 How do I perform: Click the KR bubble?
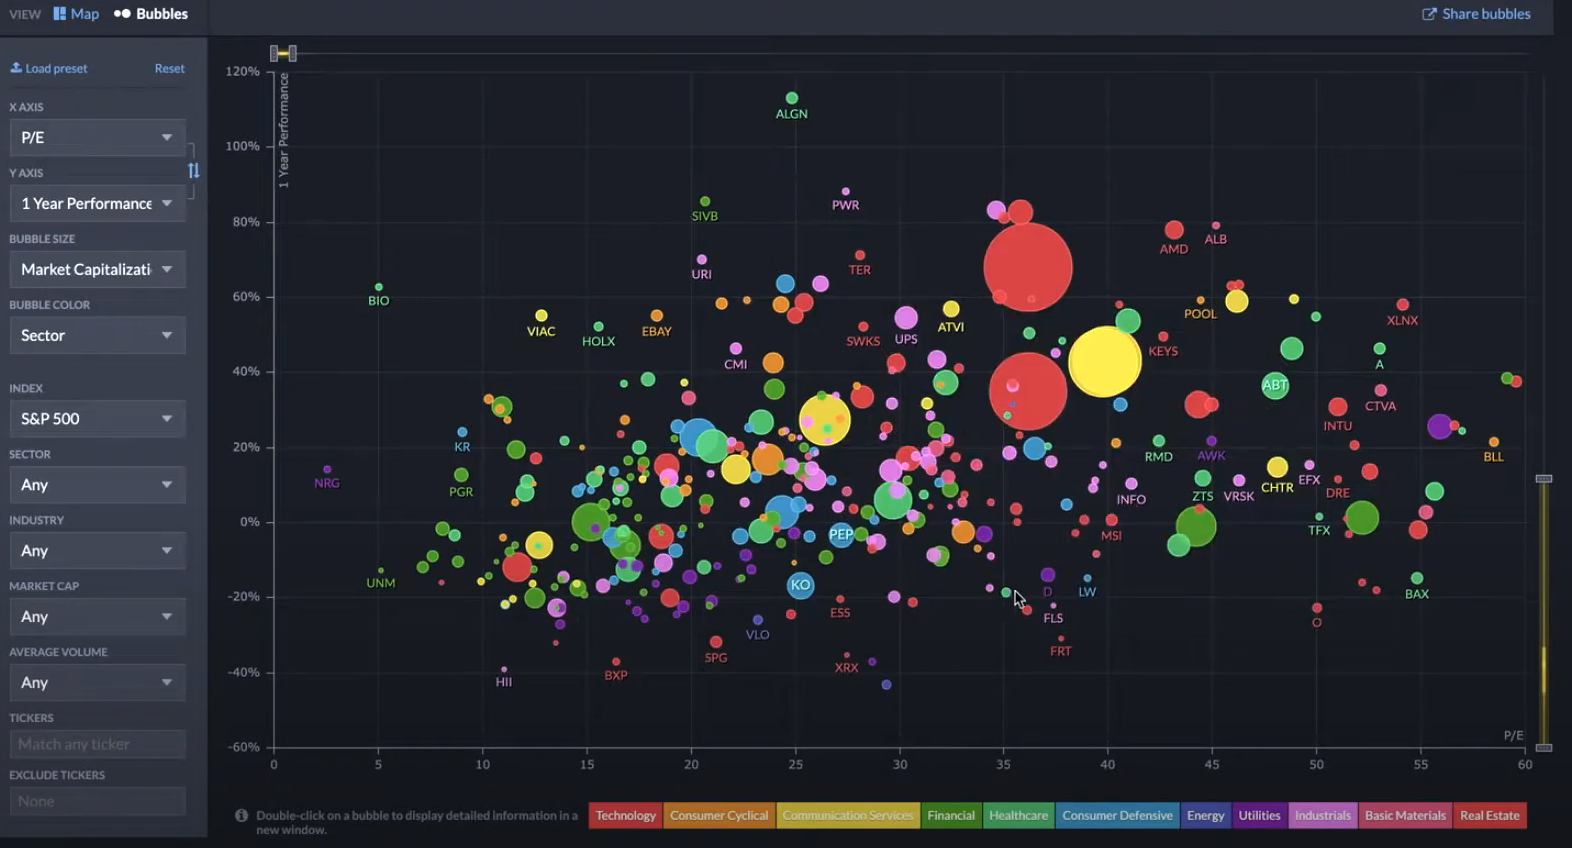click(462, 432)
